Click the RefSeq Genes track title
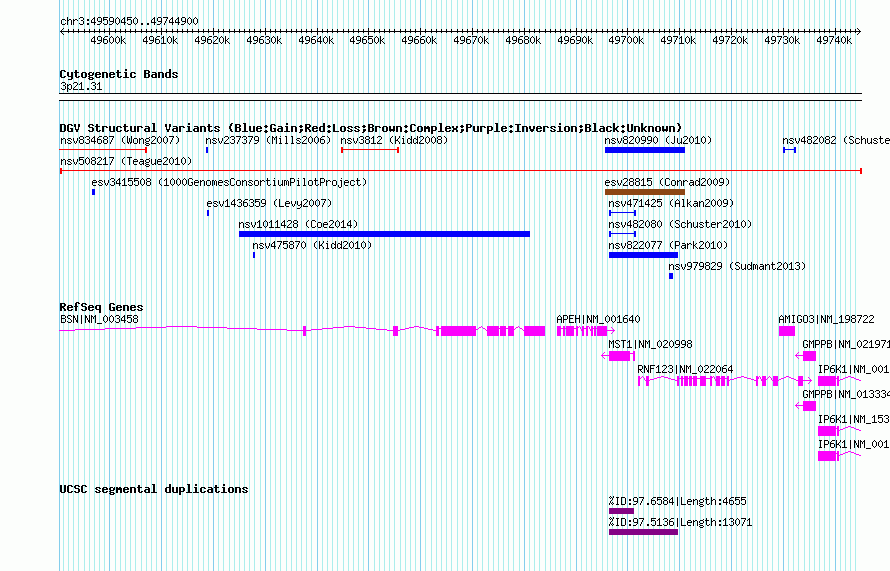The image size is (890, 571). (102, 307)
